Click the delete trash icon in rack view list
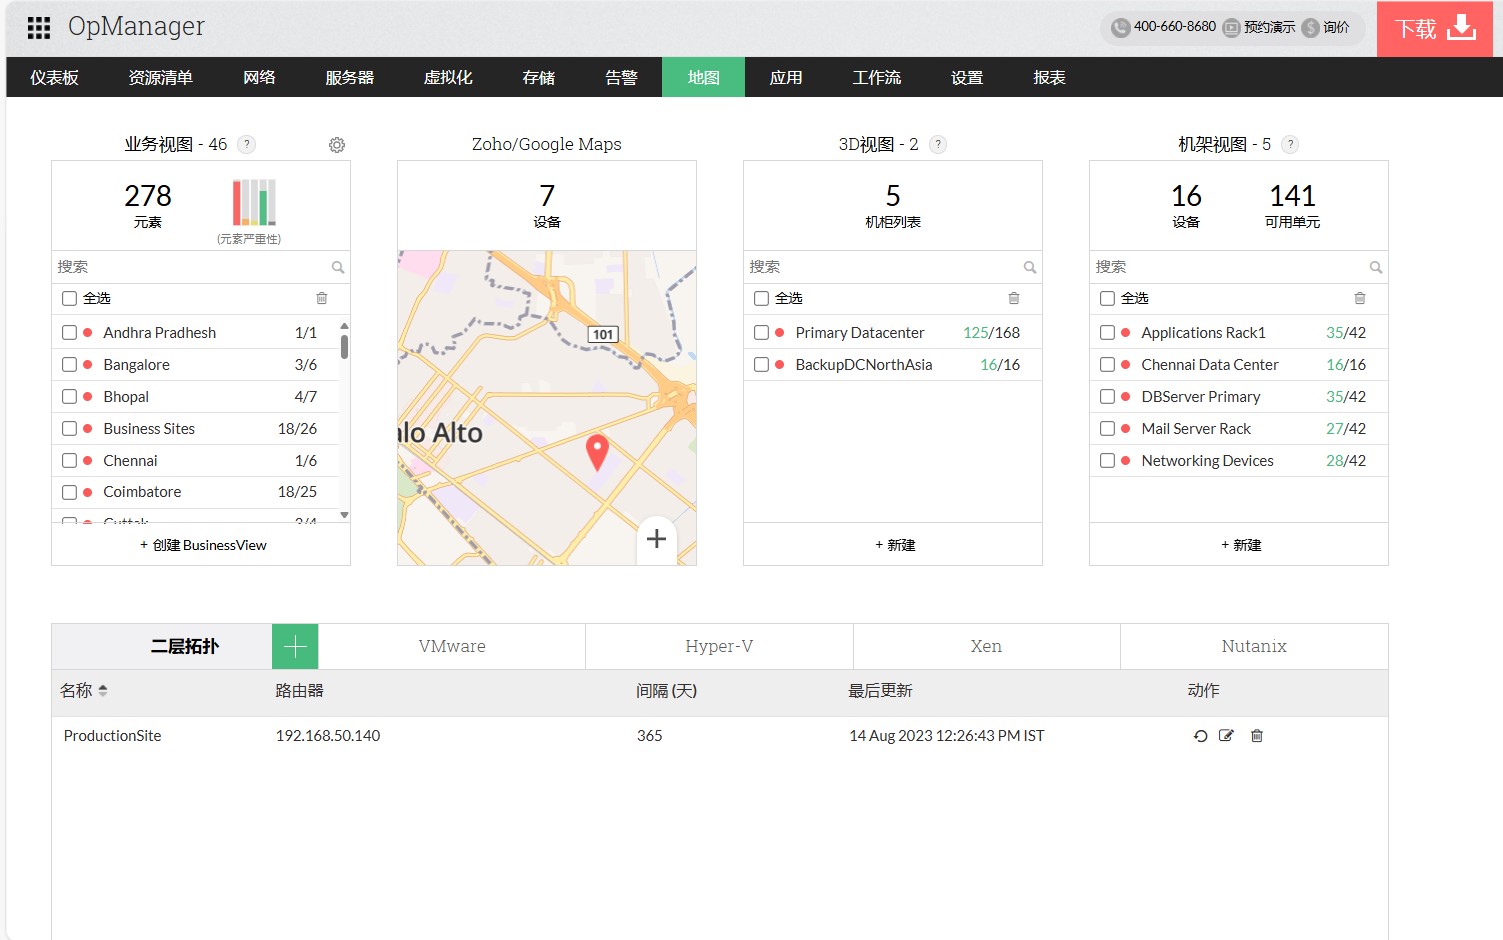Viewport: 1503px width, 940px height. [1359, 298]
